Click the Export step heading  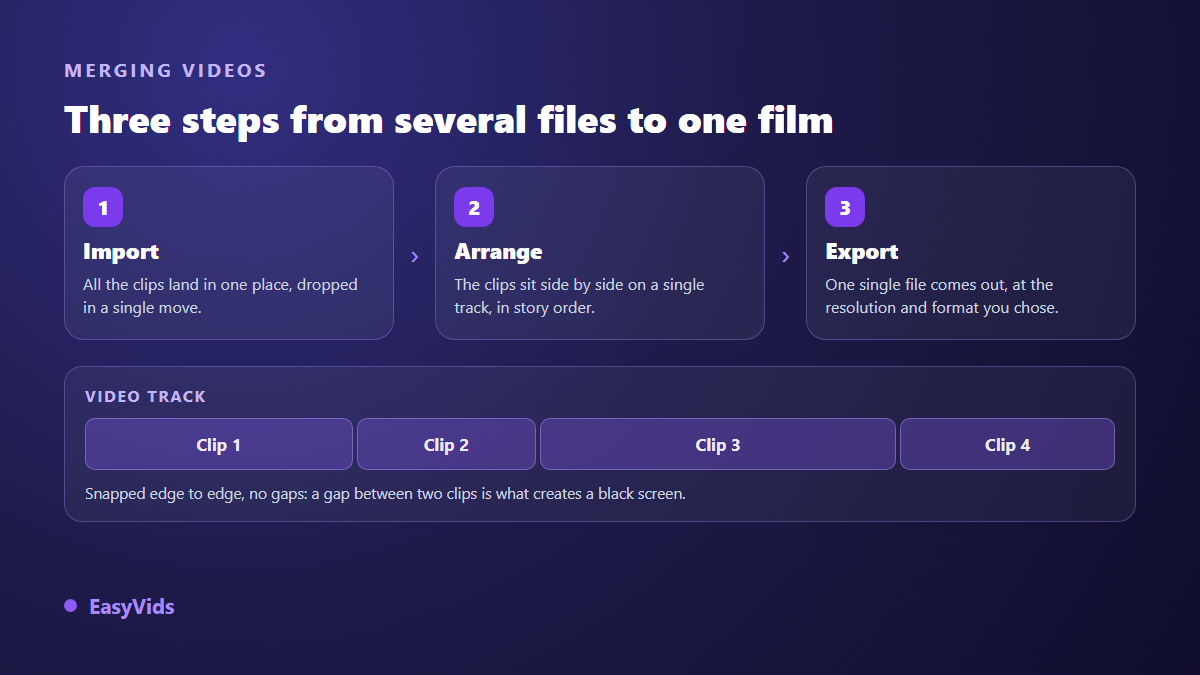tap(862, 251)
